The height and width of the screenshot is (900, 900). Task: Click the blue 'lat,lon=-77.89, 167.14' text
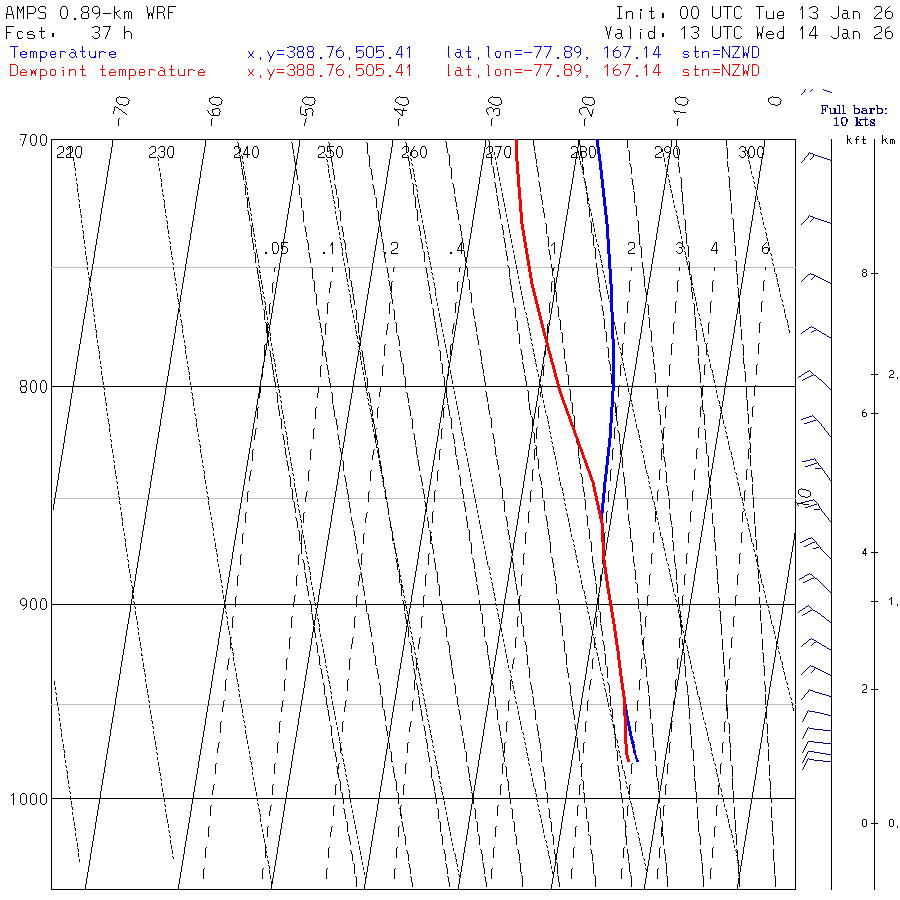(553, 53)
